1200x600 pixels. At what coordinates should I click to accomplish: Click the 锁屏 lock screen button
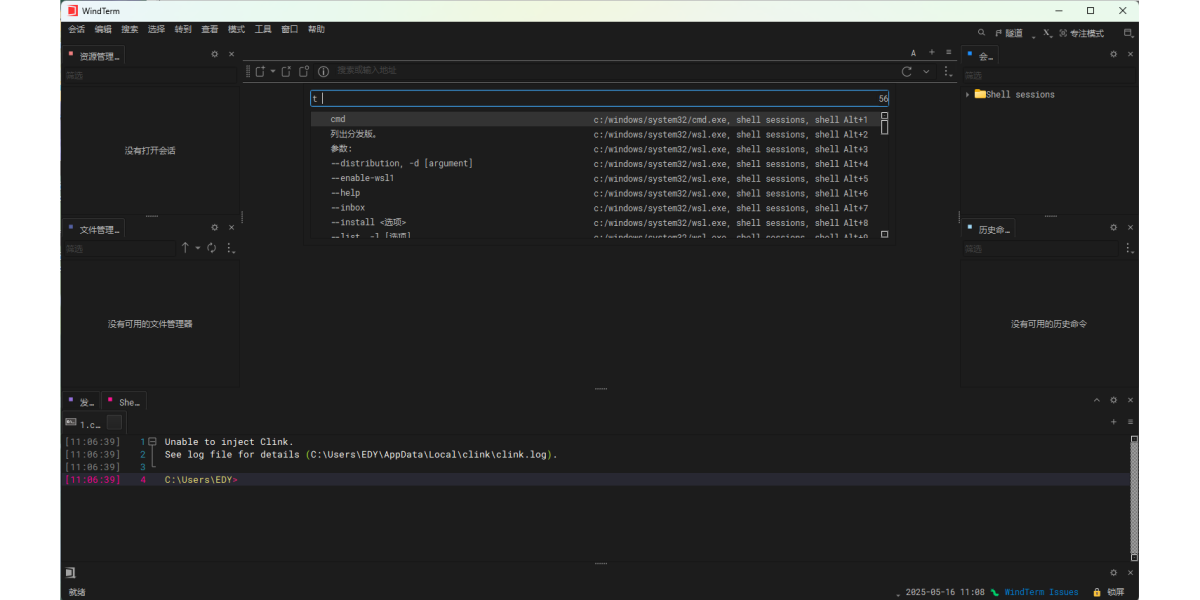click(1108, 592)
